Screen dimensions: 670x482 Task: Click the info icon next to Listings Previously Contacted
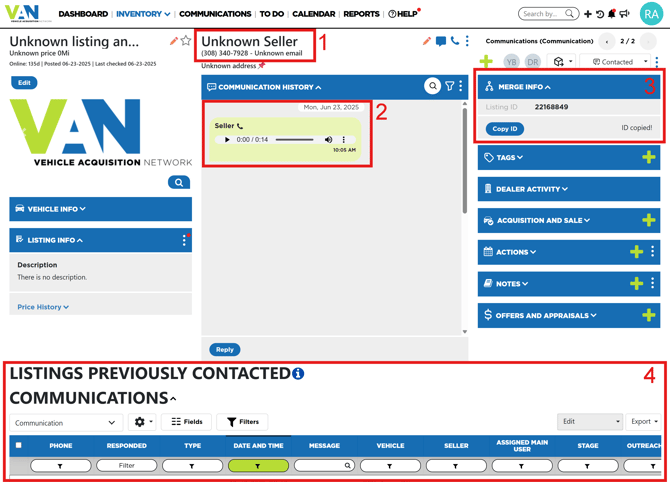(298, 374)
